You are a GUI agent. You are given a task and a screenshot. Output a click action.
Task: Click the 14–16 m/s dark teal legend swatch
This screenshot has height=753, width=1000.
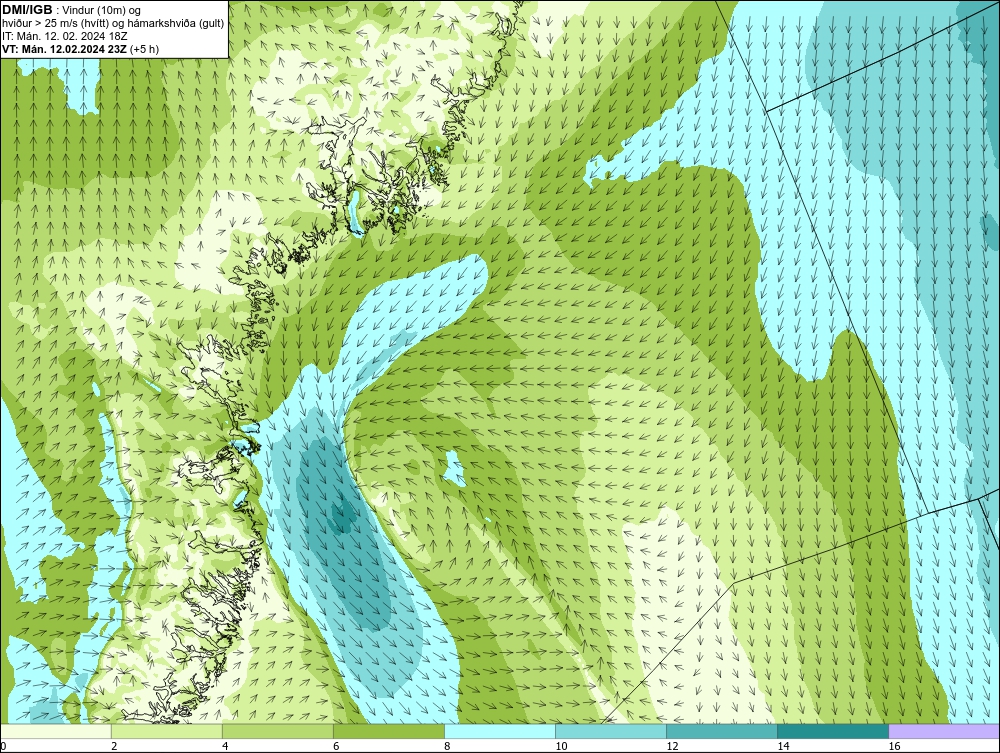point(832,731)
